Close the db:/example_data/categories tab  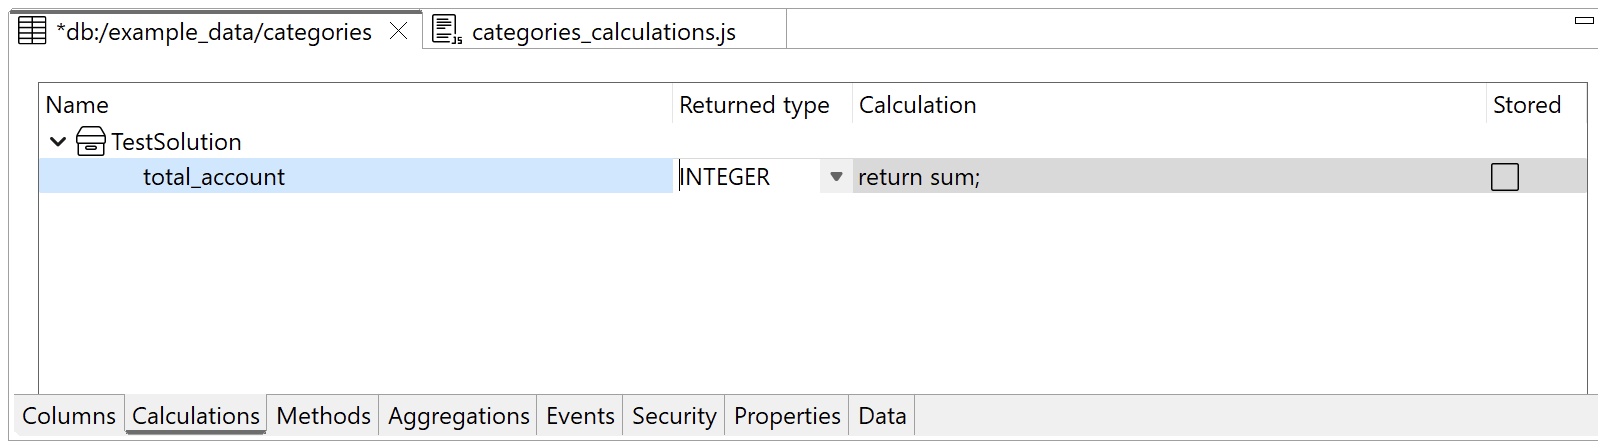pos(398,31)
